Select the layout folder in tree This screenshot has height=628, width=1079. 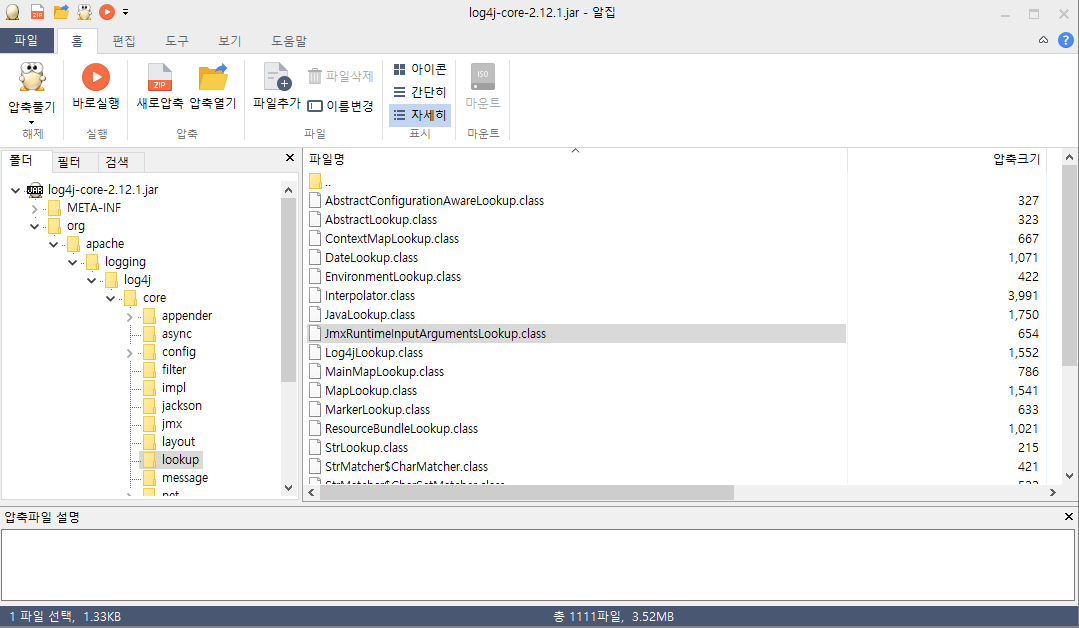(x=178, y=442)
